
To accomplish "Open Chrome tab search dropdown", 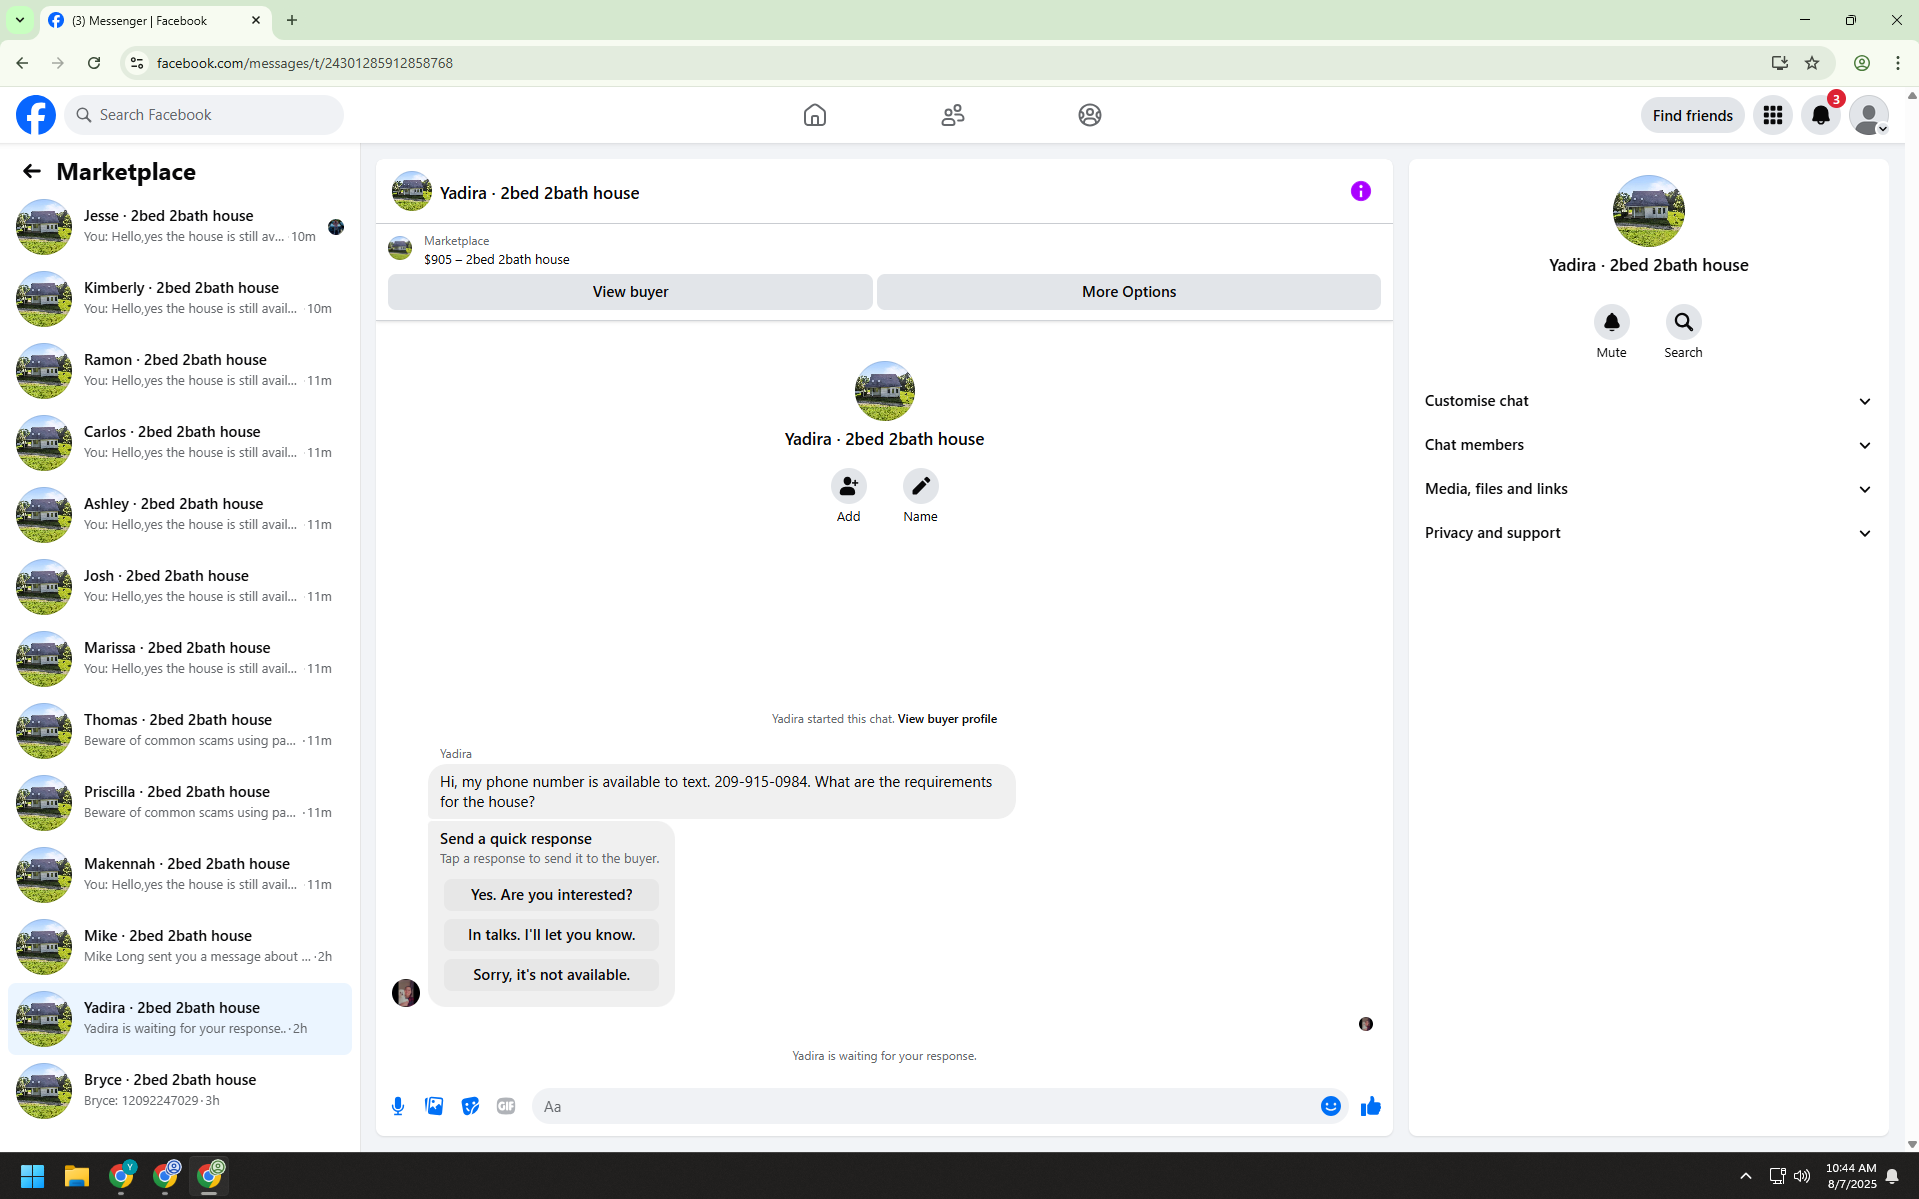I will pos(20,20).
